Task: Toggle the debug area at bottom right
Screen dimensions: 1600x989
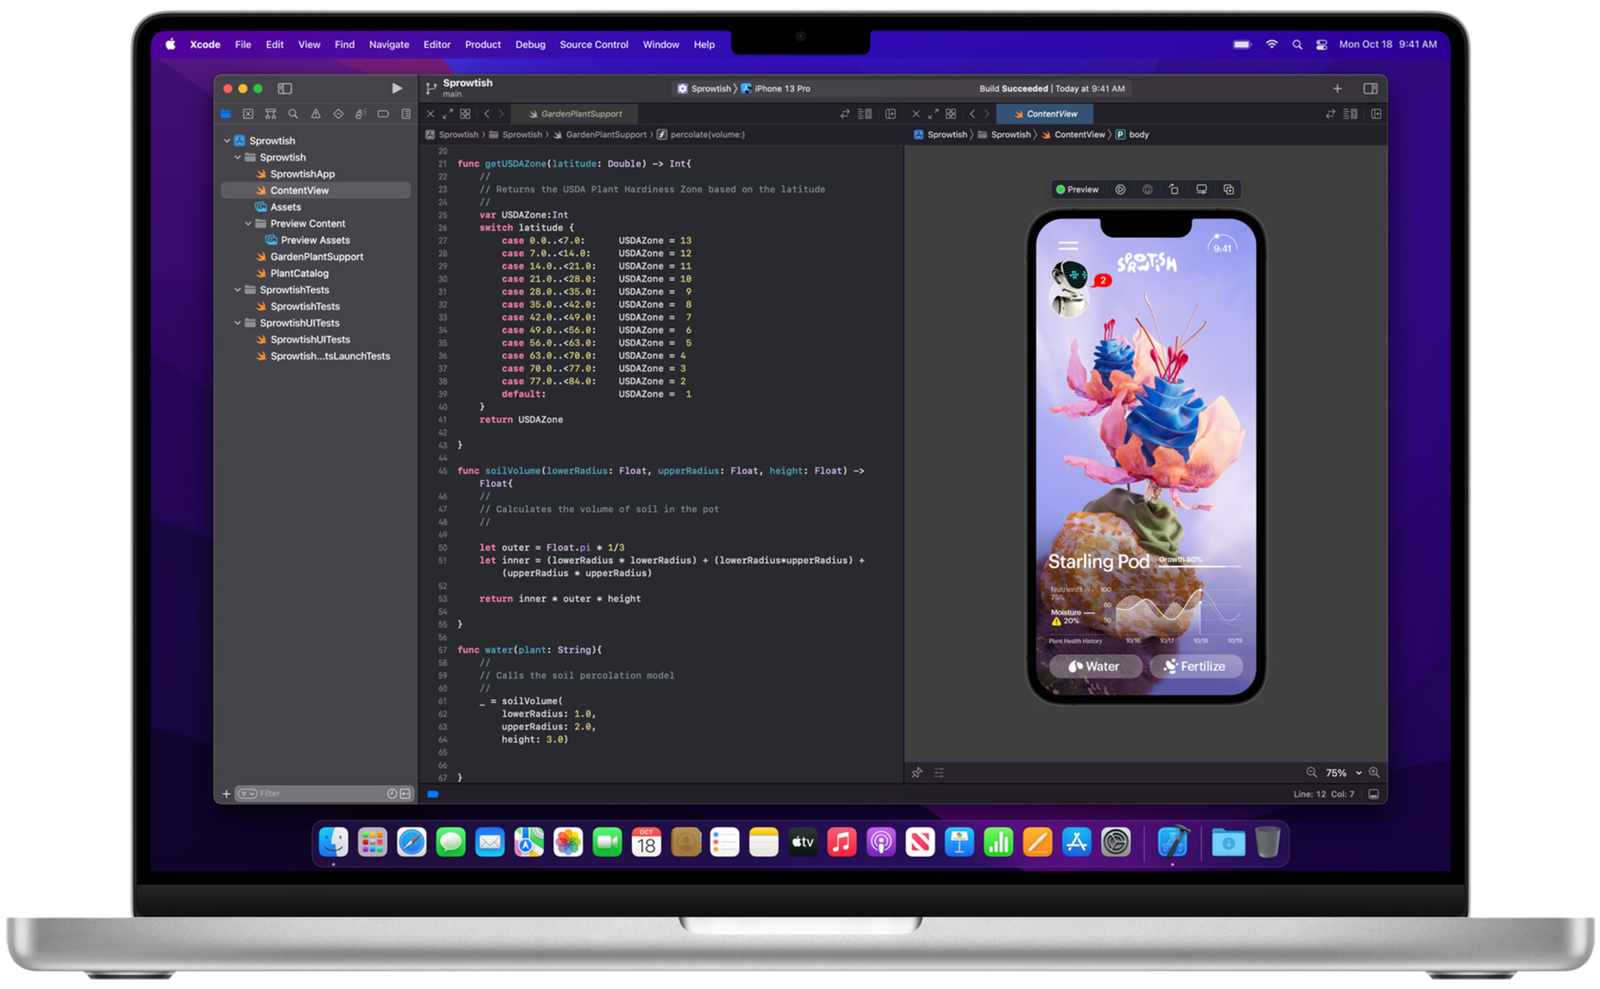Action: tap(1374, 794)
